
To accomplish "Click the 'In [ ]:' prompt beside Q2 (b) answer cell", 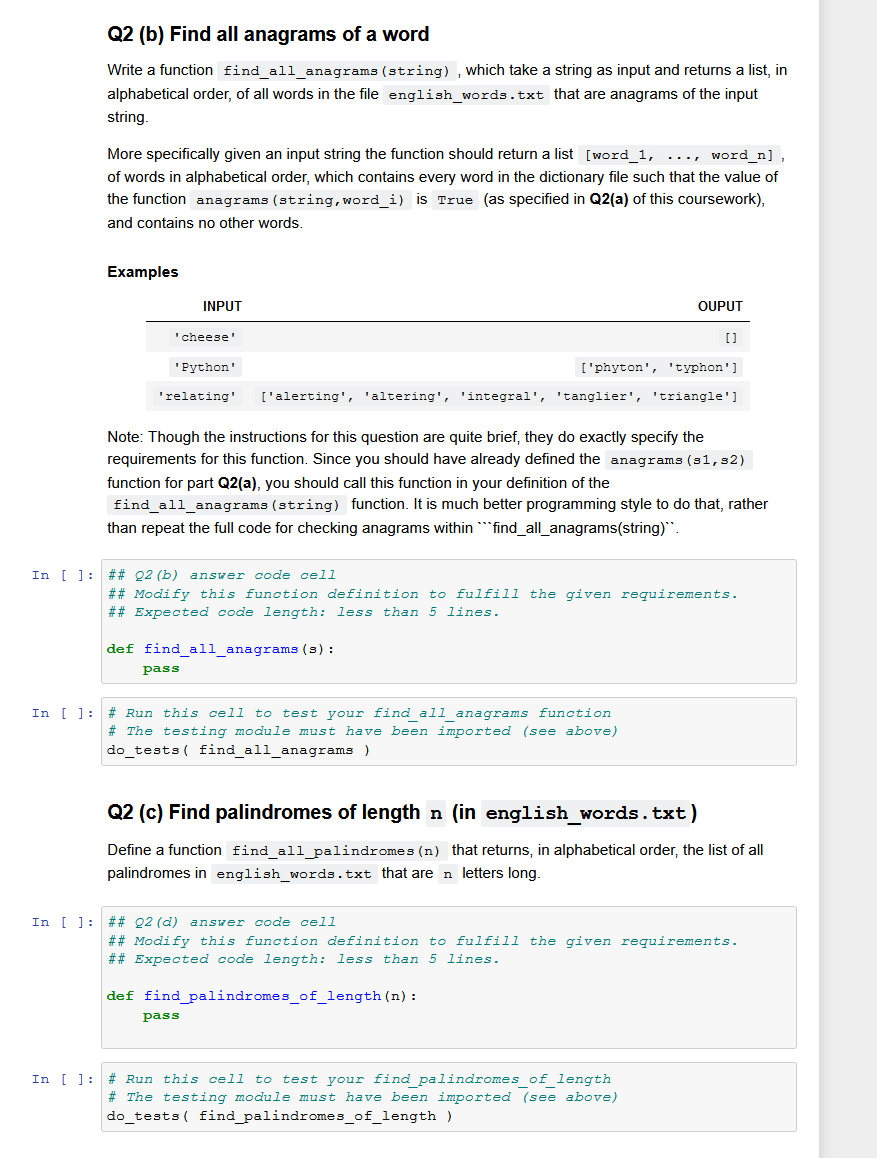I will tap(63, 575).
